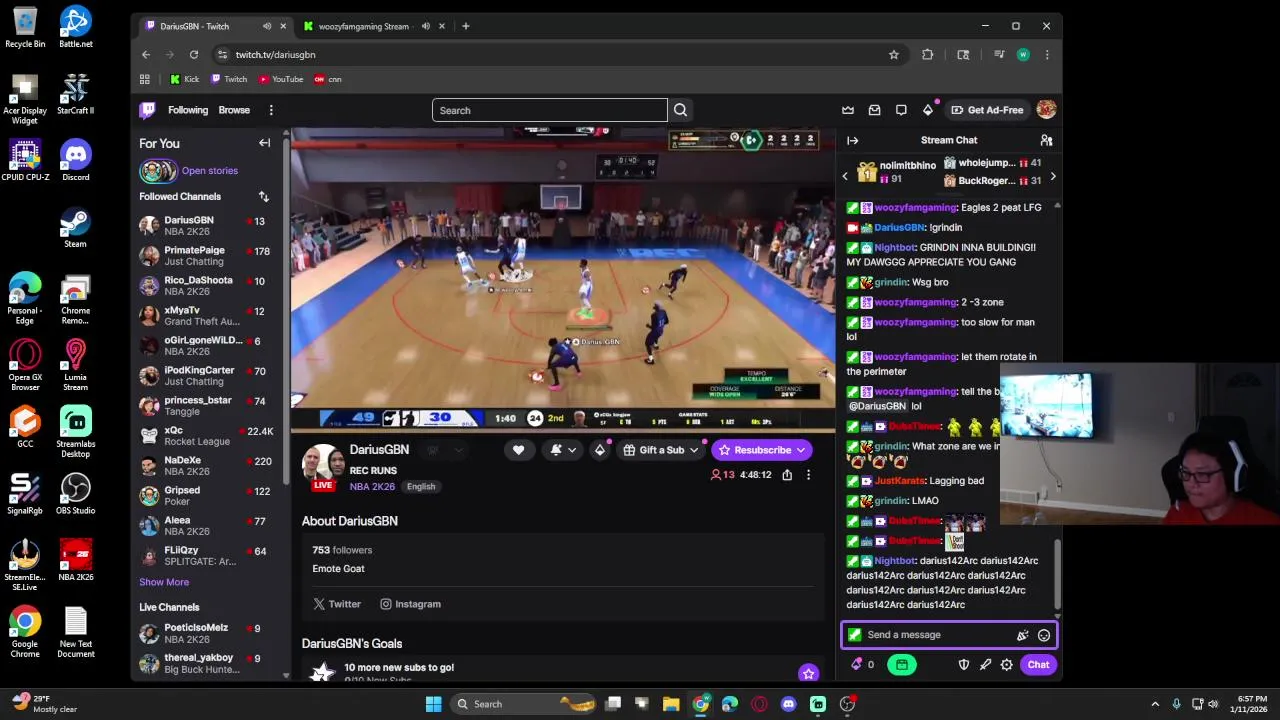Open PoeticisoMelz live channel

(x=207, y=633)
